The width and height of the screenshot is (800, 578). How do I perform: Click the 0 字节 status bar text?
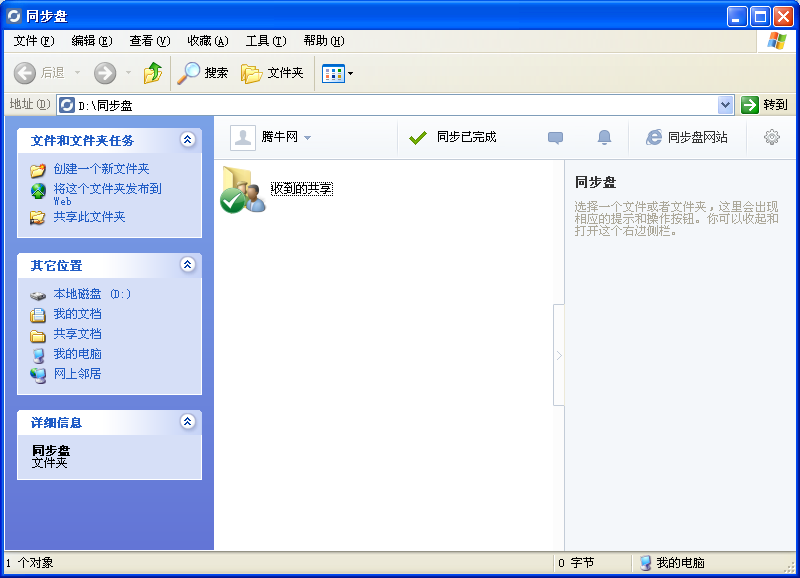[576, 563]
